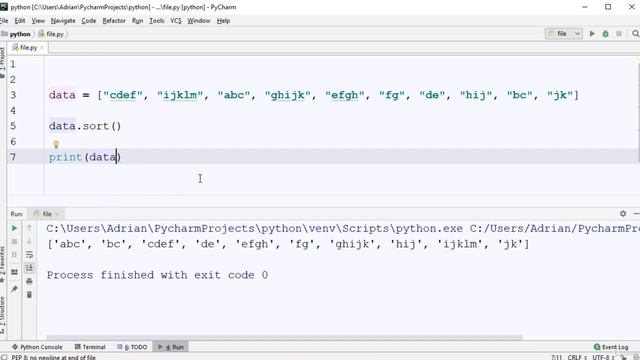Open the Navigate menu

[63, 21]
